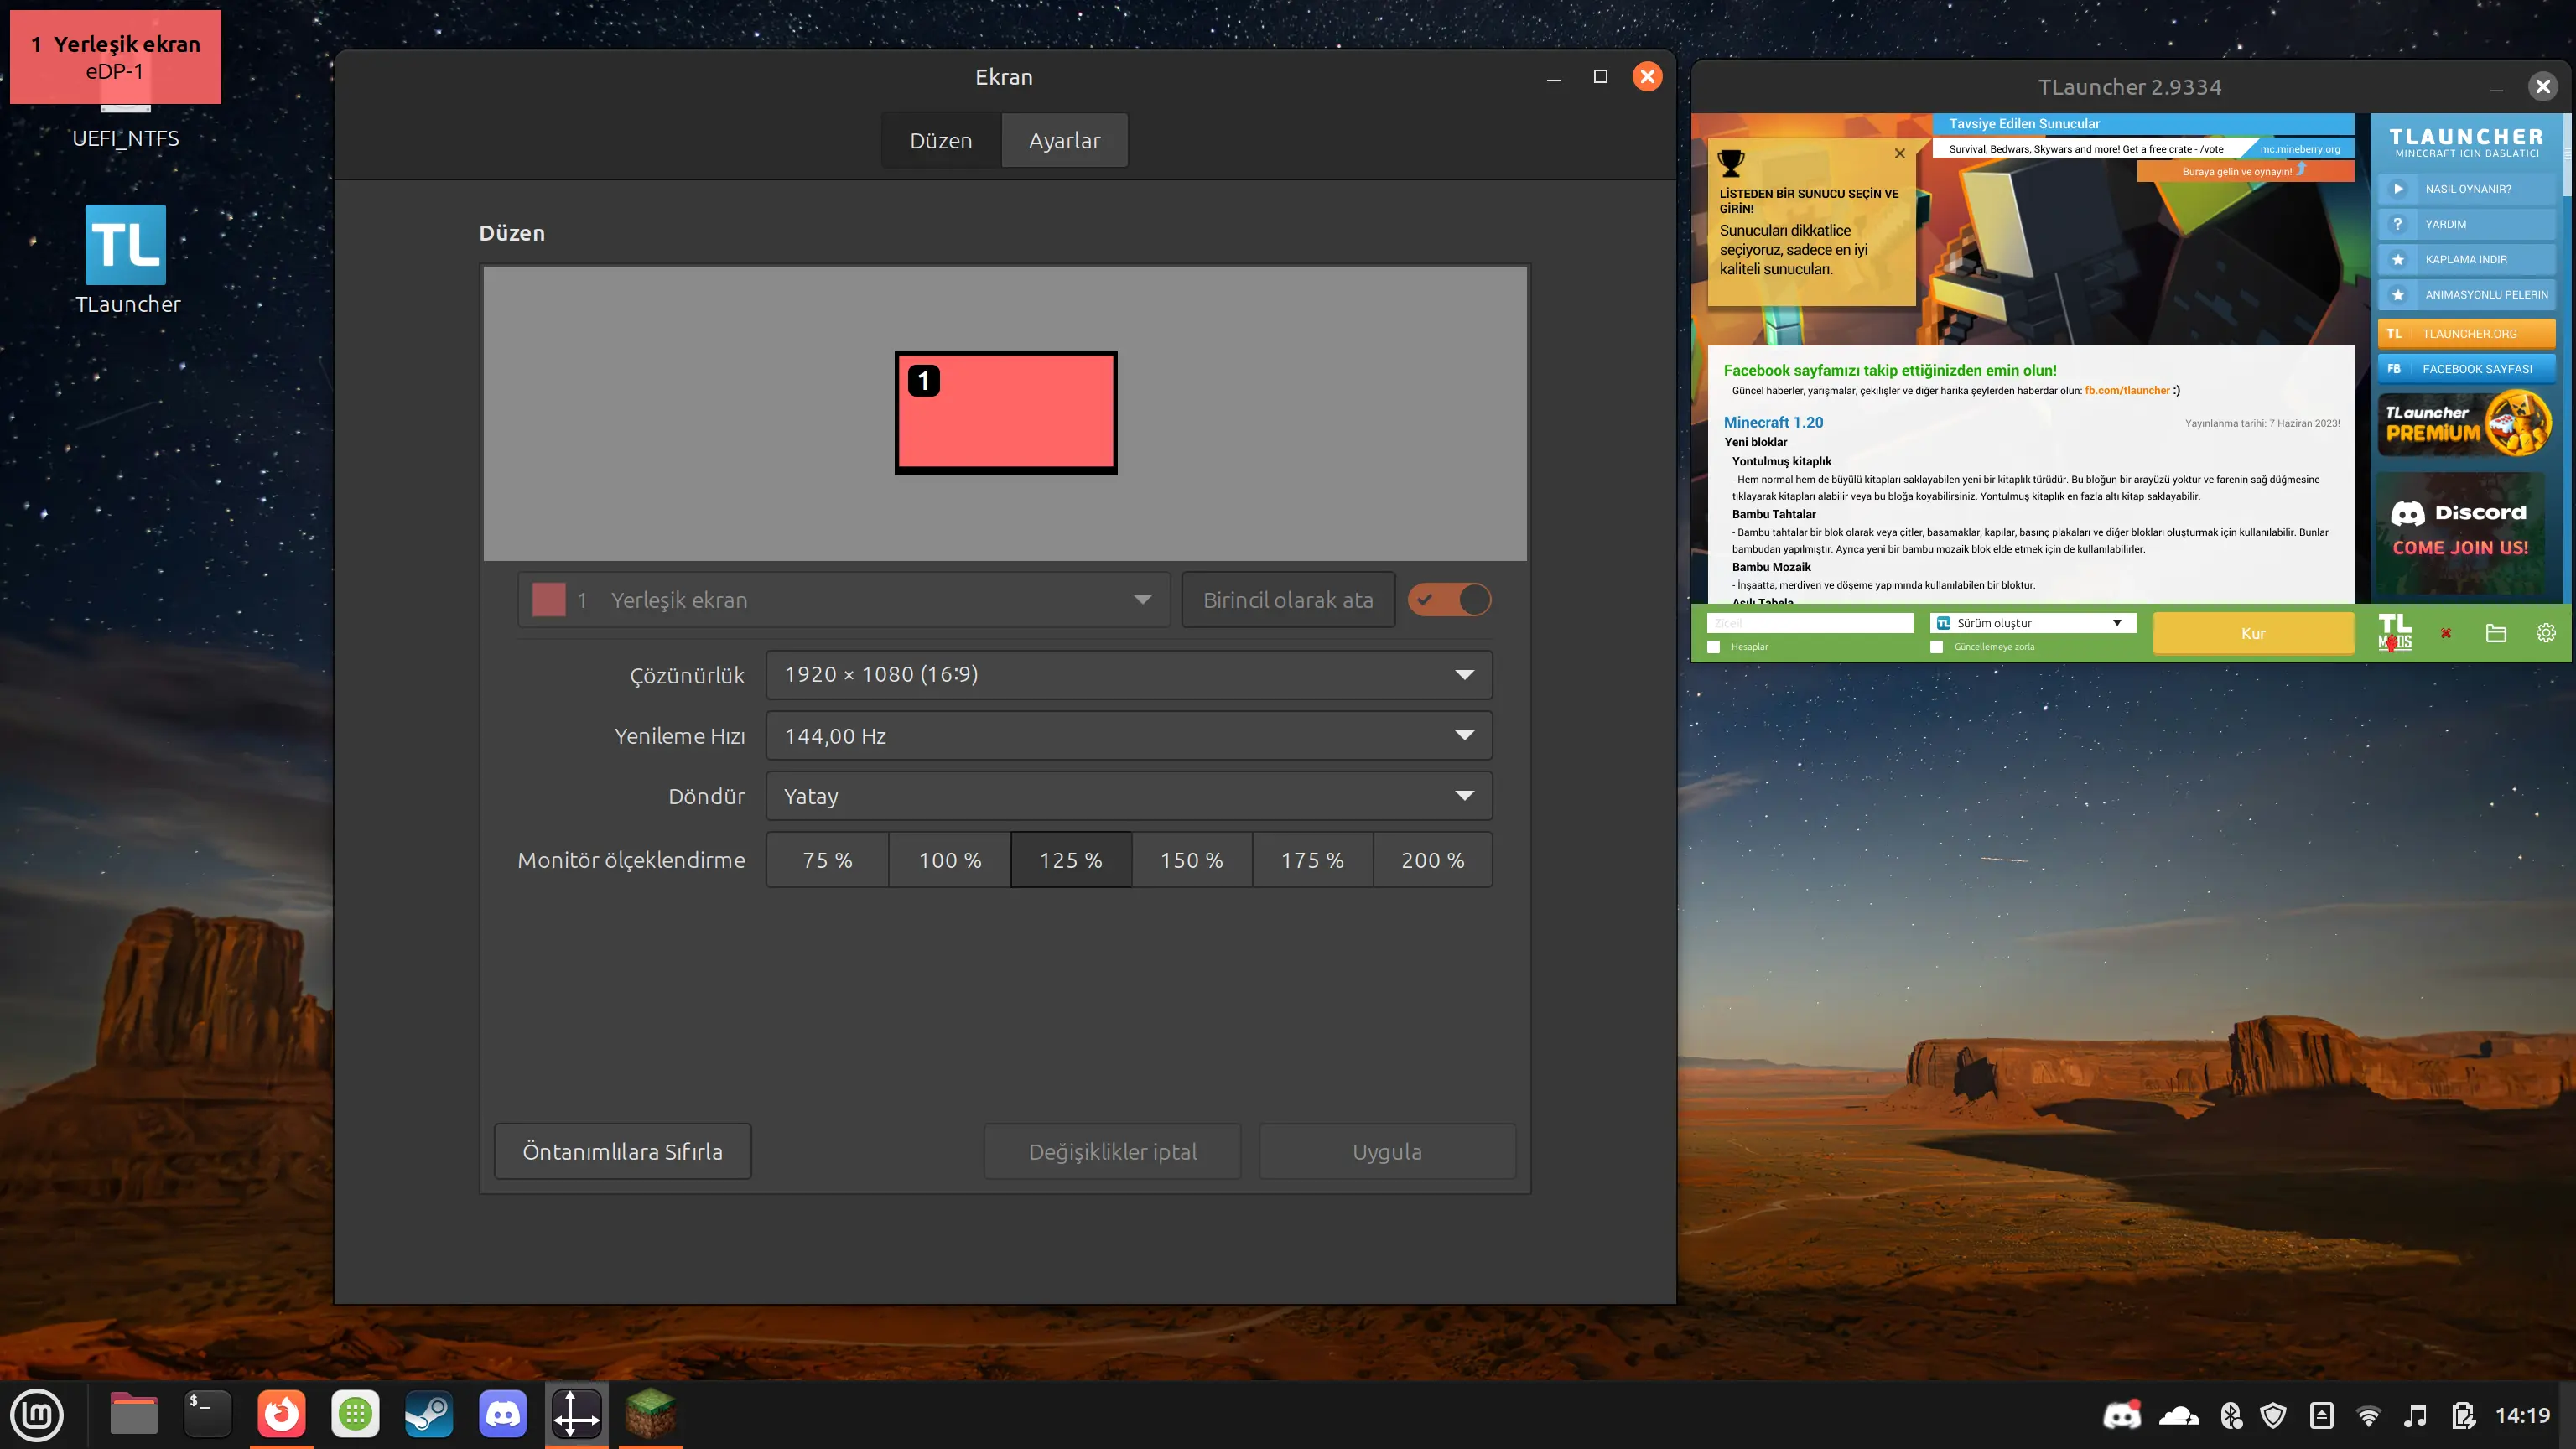Select 125 % monitor scaling

tap(1071, 860)
